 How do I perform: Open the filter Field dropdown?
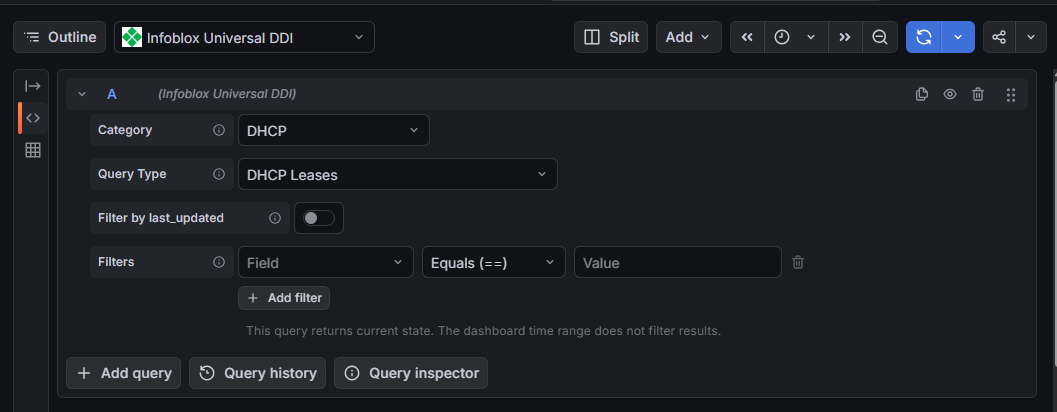coord(326,262)
